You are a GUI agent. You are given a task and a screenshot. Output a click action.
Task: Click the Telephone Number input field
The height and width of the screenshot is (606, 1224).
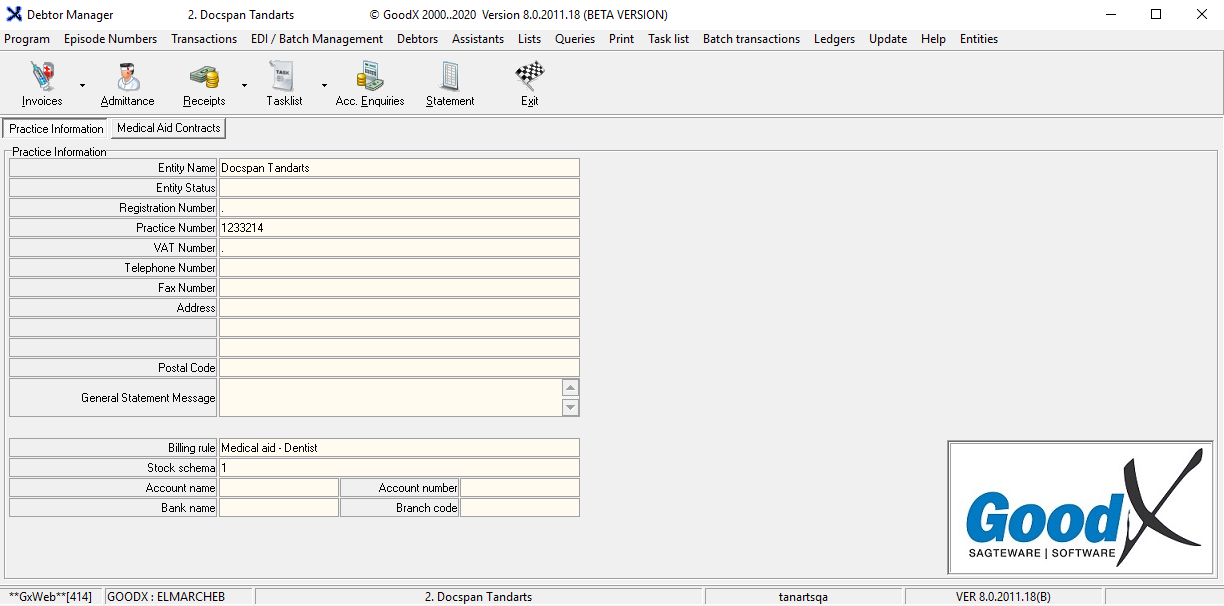pyautogui.click(x=399, y=268)
